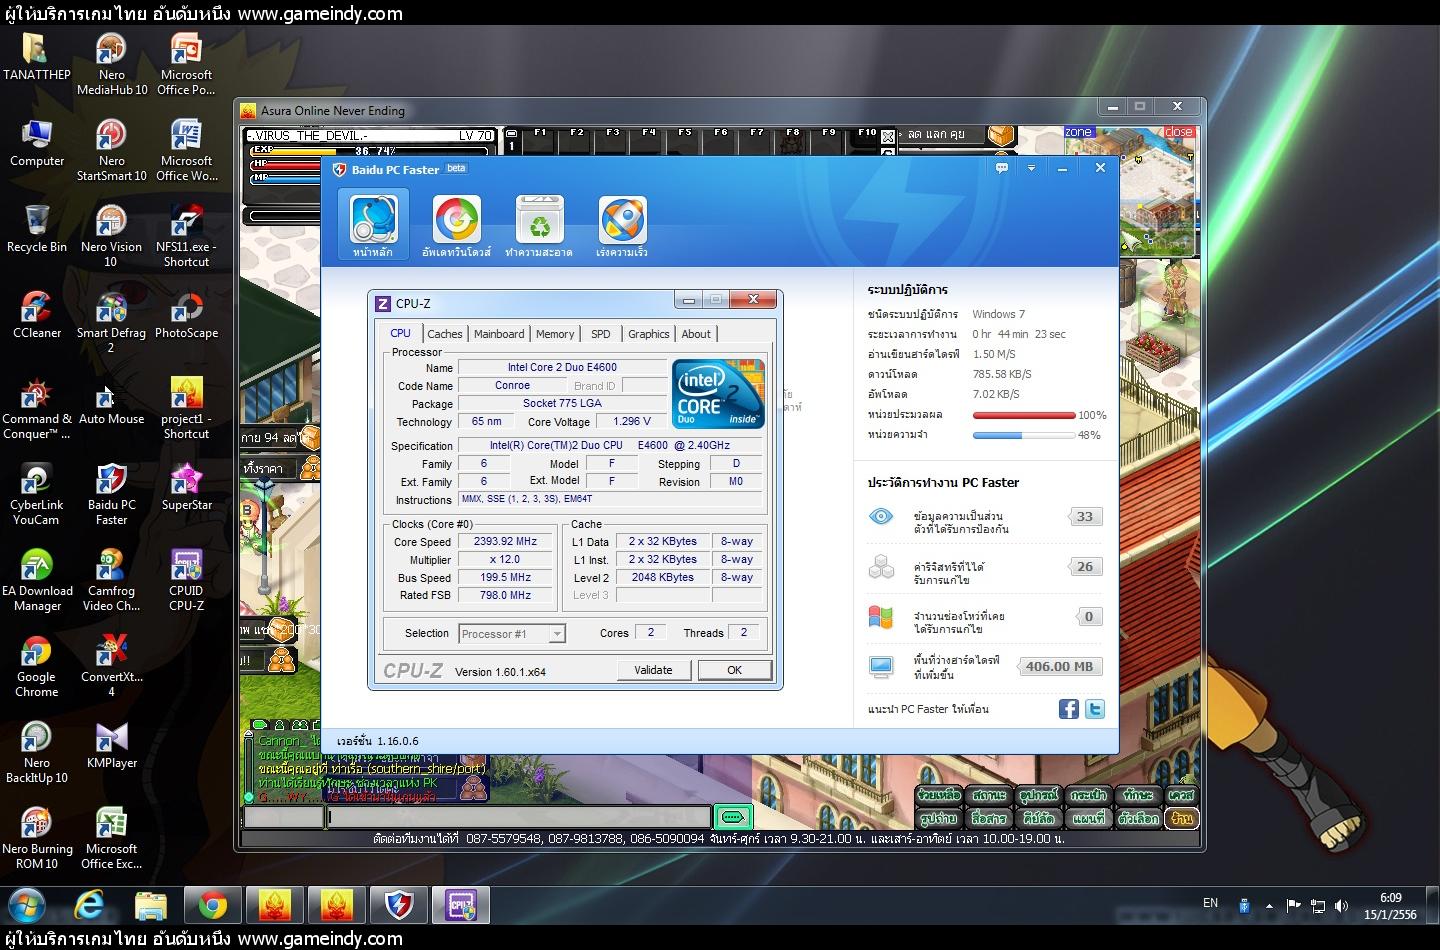Open the CCleaner desktop shortcut

(x=37, y=315)
